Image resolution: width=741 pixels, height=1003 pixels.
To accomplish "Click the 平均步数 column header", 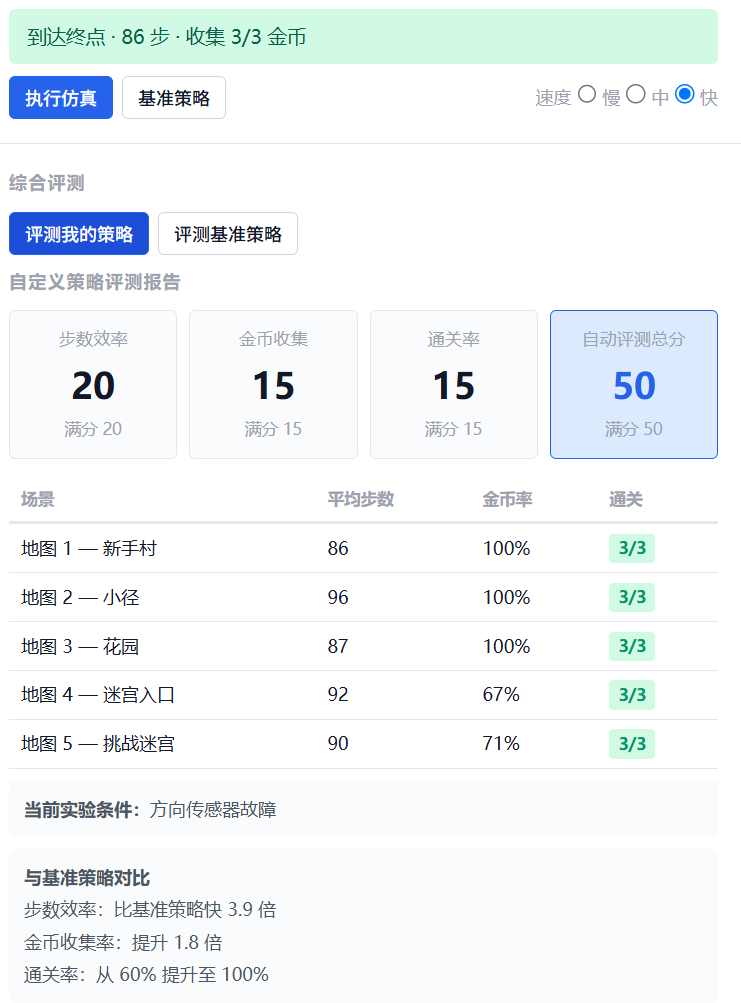I will [x=361, y=499].
